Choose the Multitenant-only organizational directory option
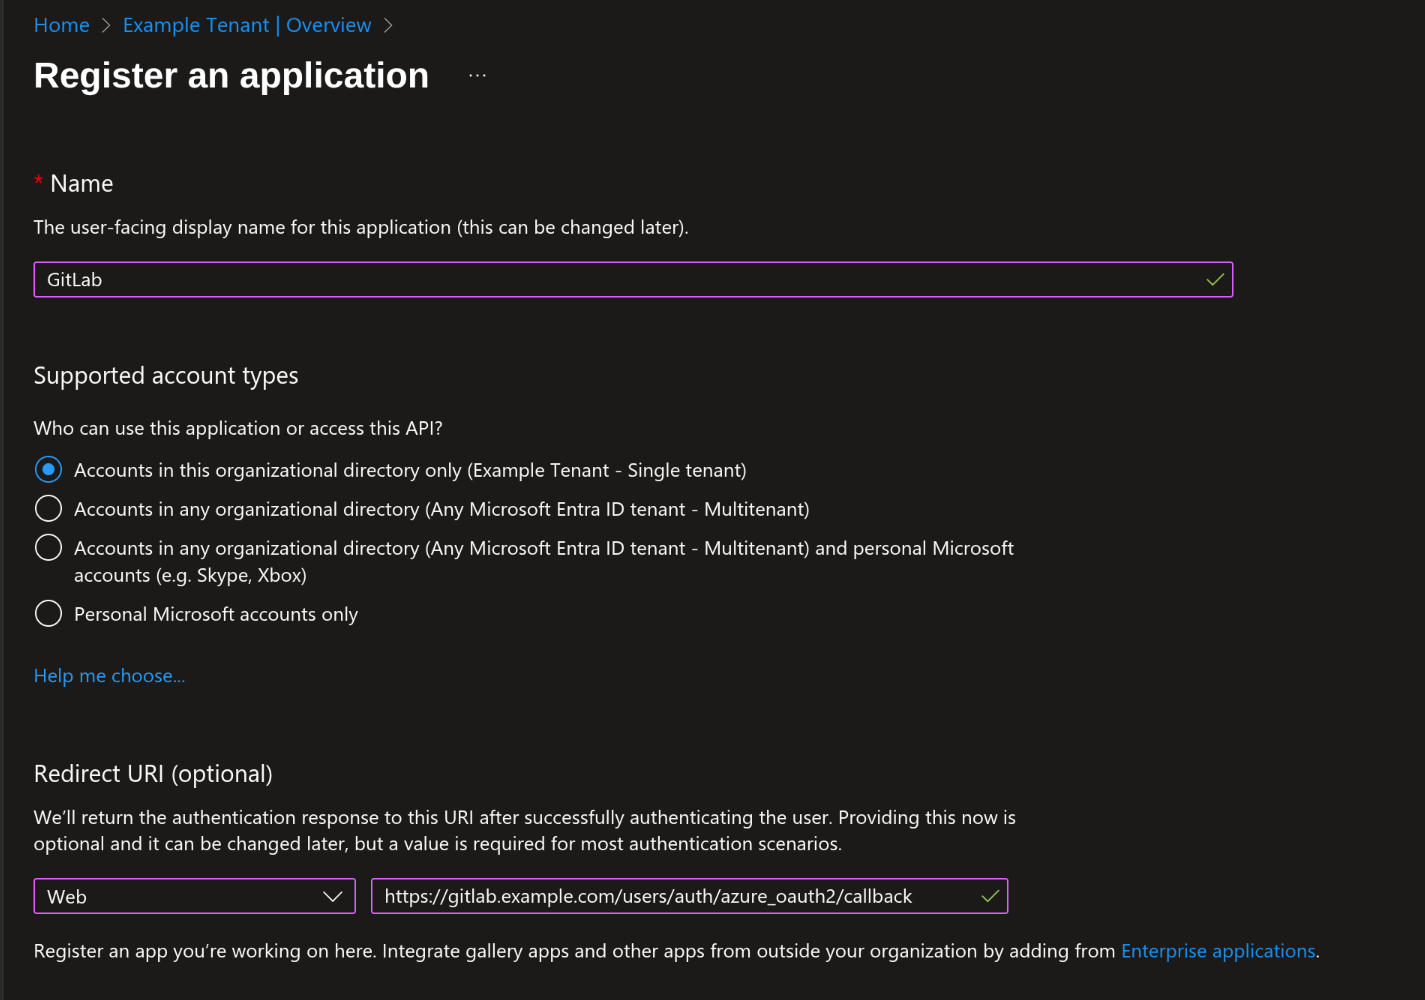The height and width of the screenshot is (1000, 1425). coord(48,509)
